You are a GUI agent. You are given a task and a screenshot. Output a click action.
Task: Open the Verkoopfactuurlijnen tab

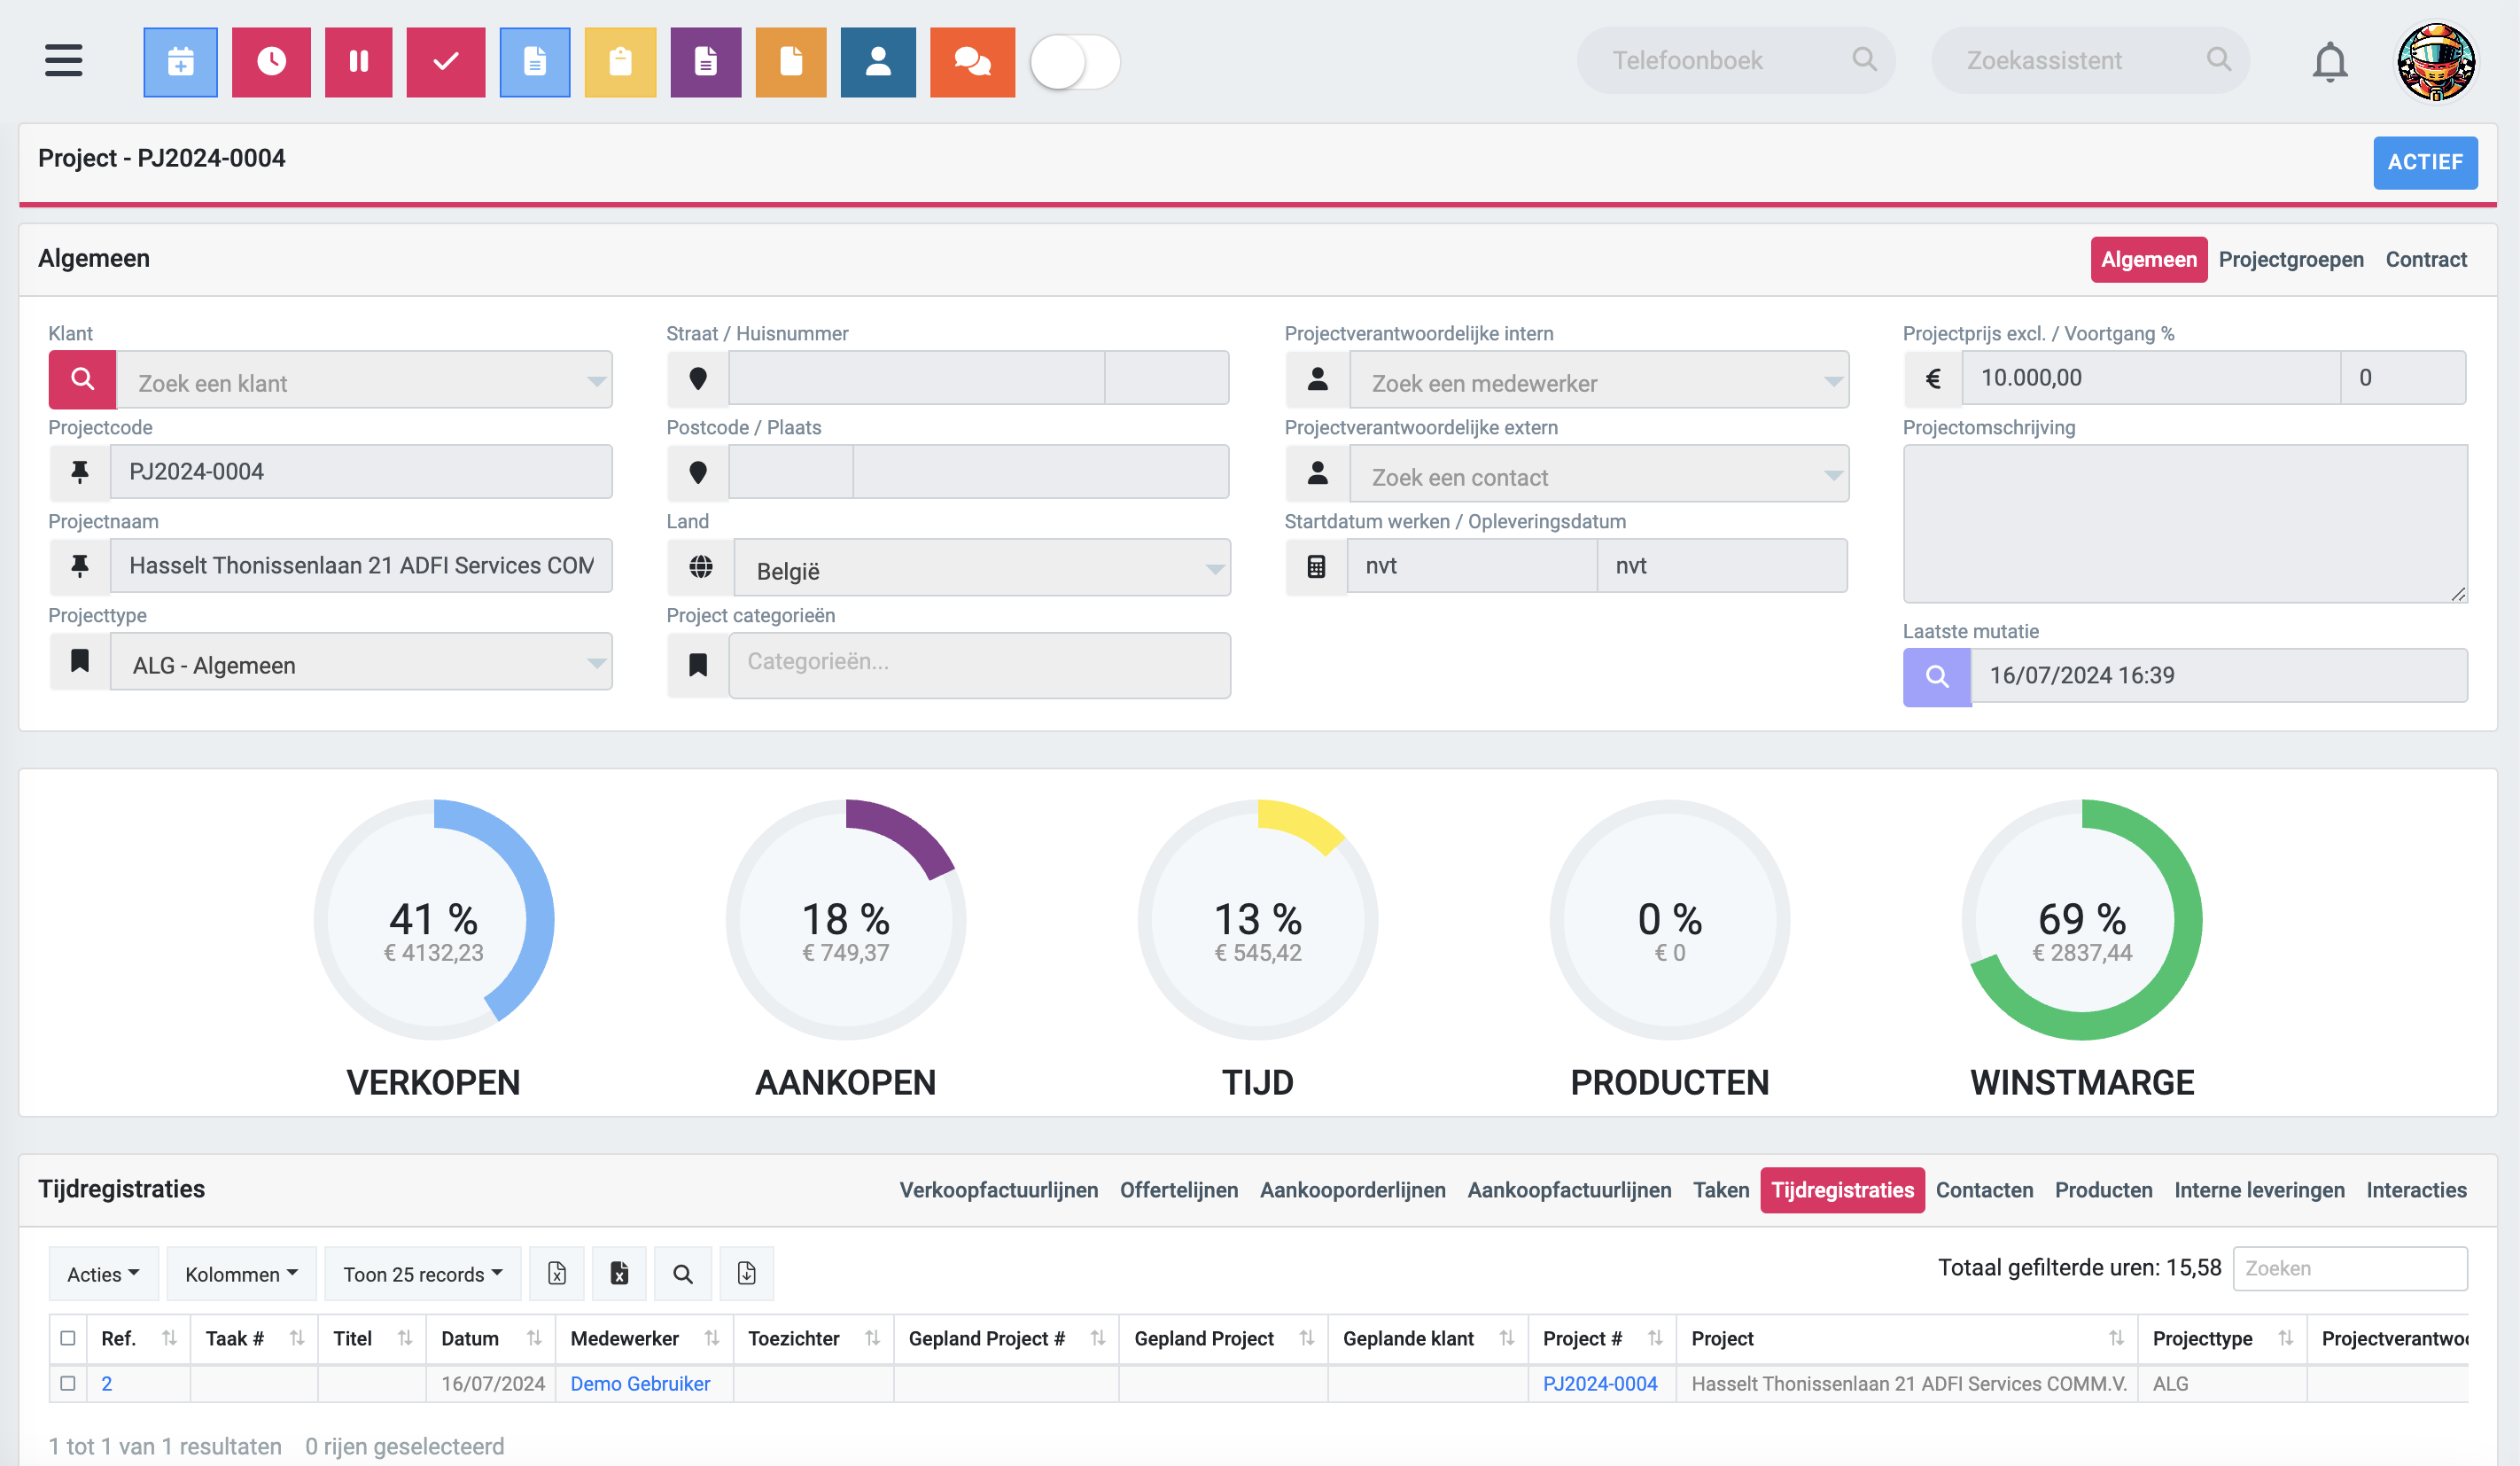(x=998, y=1190)
